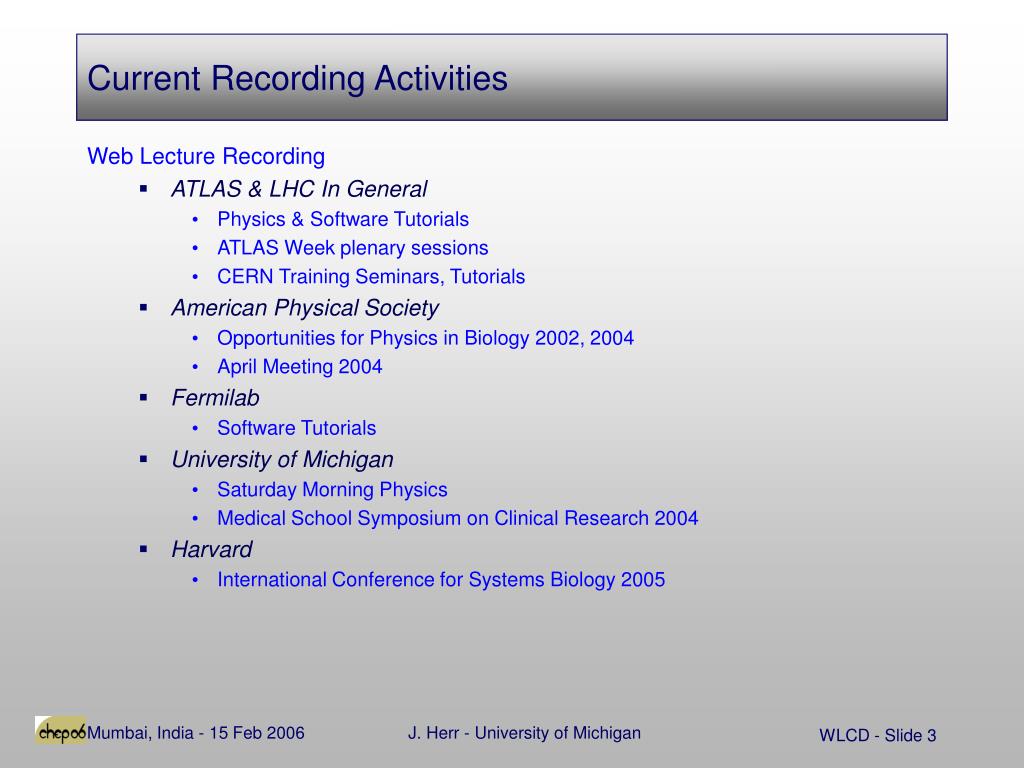Viewport: 1024px width, 768px height.
Task: Select 'ATLAS Week plenary sessions' bullet
Action: pyautogui.click(x=353, y=248)
